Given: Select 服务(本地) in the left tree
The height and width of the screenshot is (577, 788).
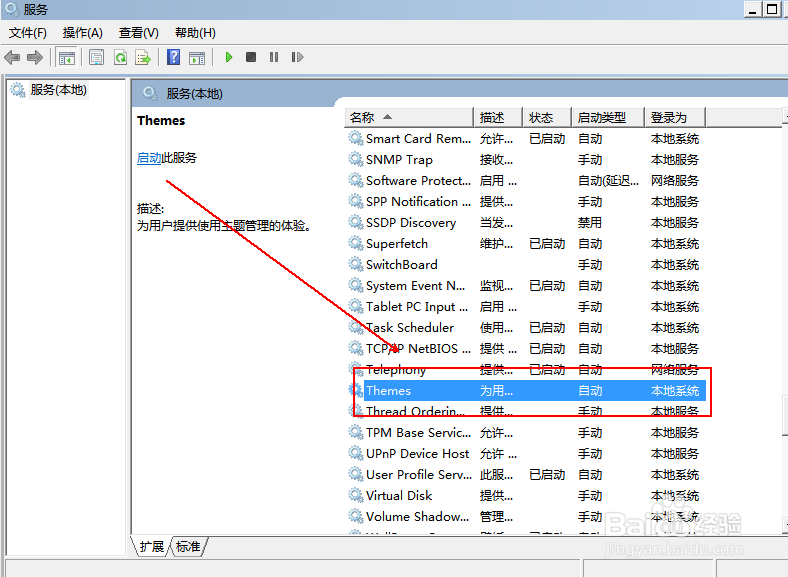Looking at the screenshot, I should coord(58,90).
